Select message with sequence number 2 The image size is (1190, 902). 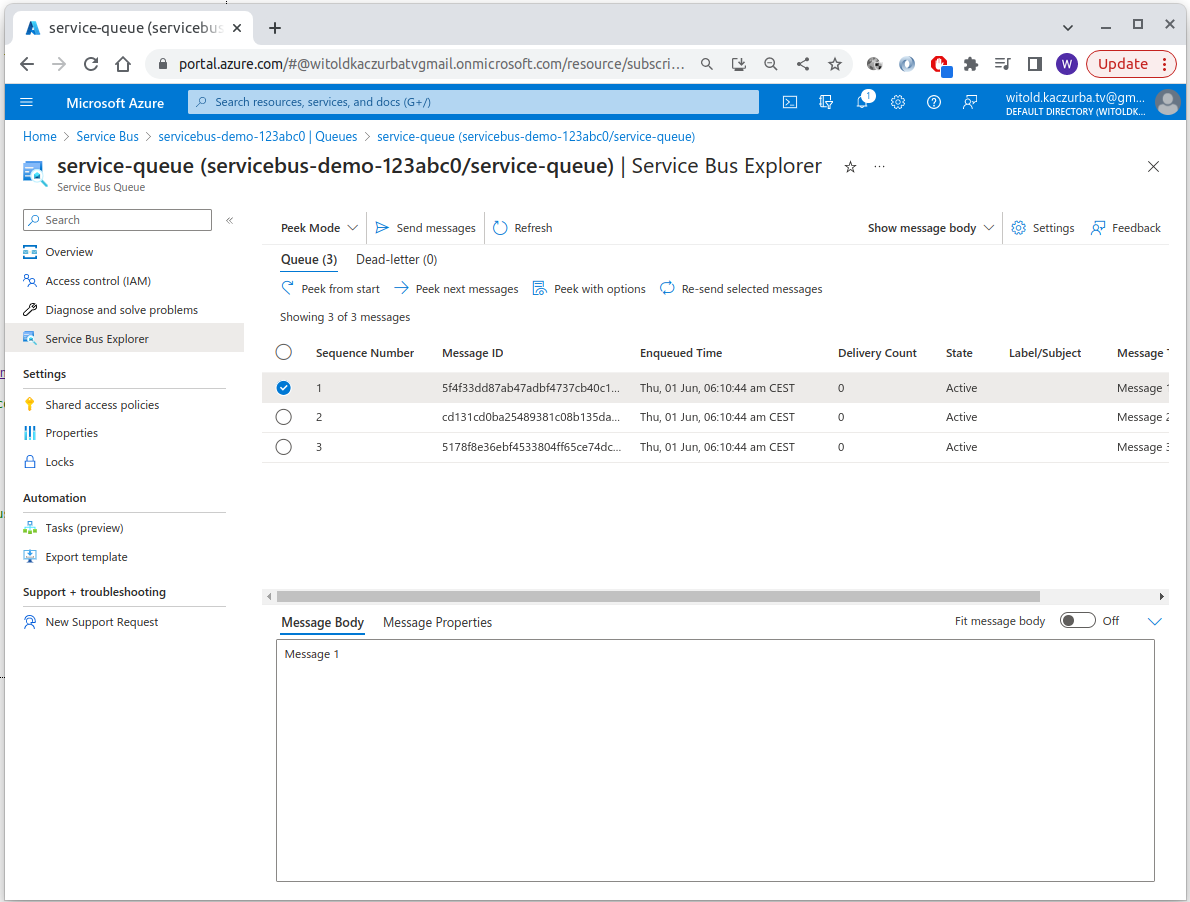284,417
